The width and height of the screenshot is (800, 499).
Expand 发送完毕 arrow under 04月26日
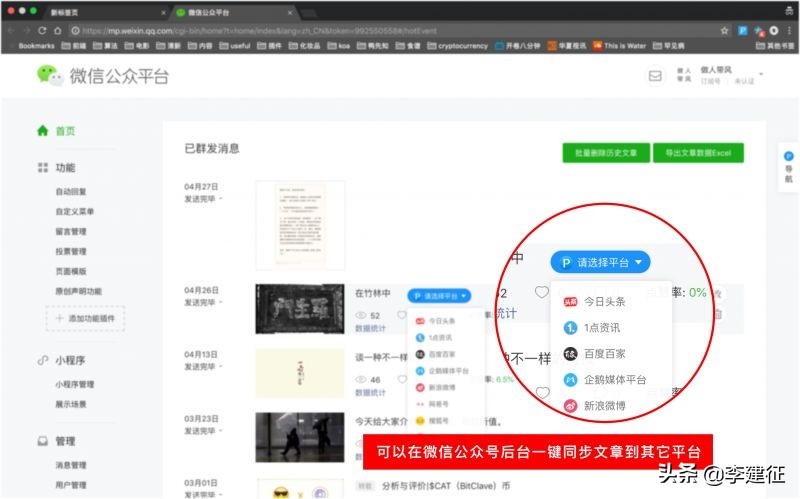[x=221, y=303]
